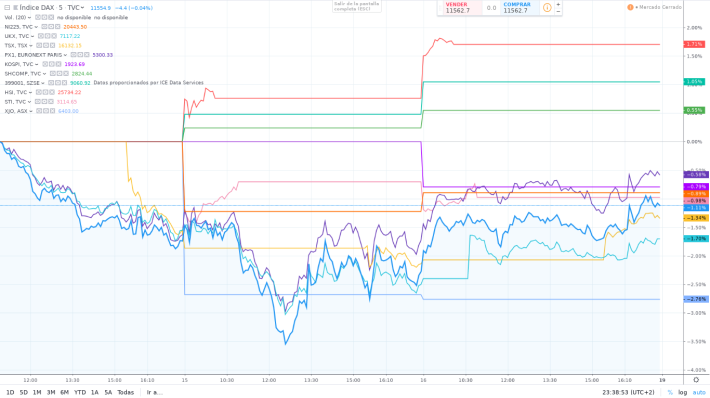Click the green 0.55% price label

tap(694, 110)
